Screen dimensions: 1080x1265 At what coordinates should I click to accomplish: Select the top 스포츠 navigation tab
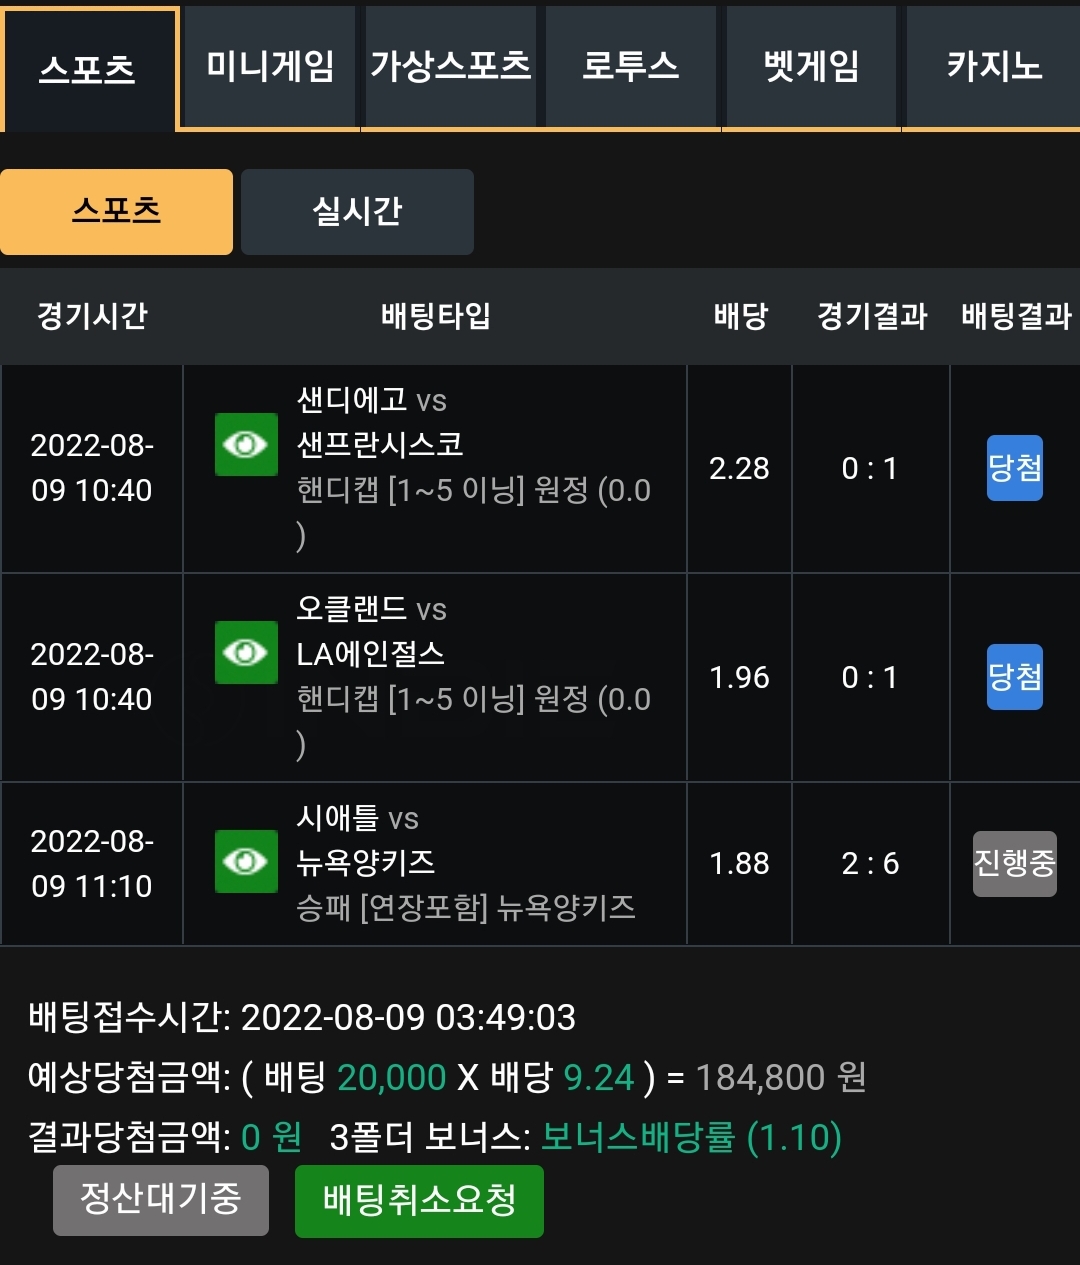(x=88, y=69)
